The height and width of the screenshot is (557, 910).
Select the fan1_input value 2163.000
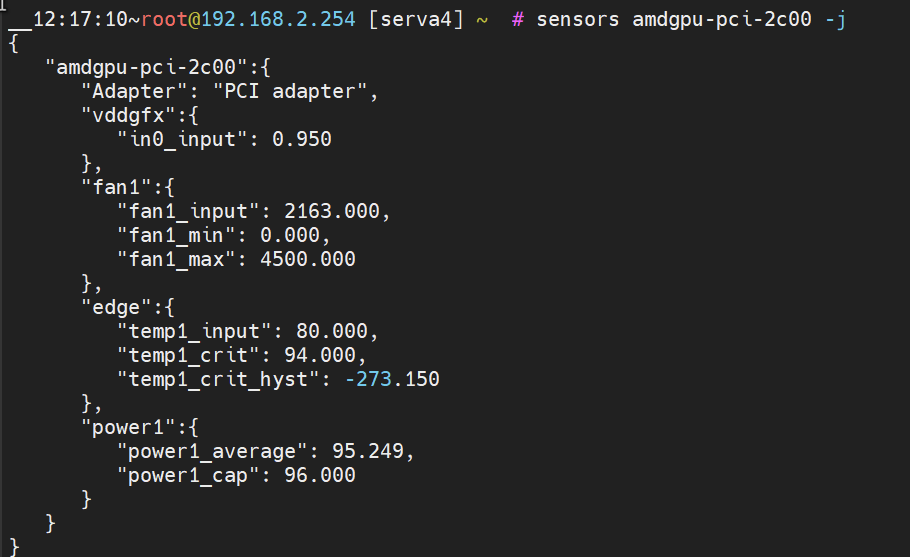click(332, 211)
